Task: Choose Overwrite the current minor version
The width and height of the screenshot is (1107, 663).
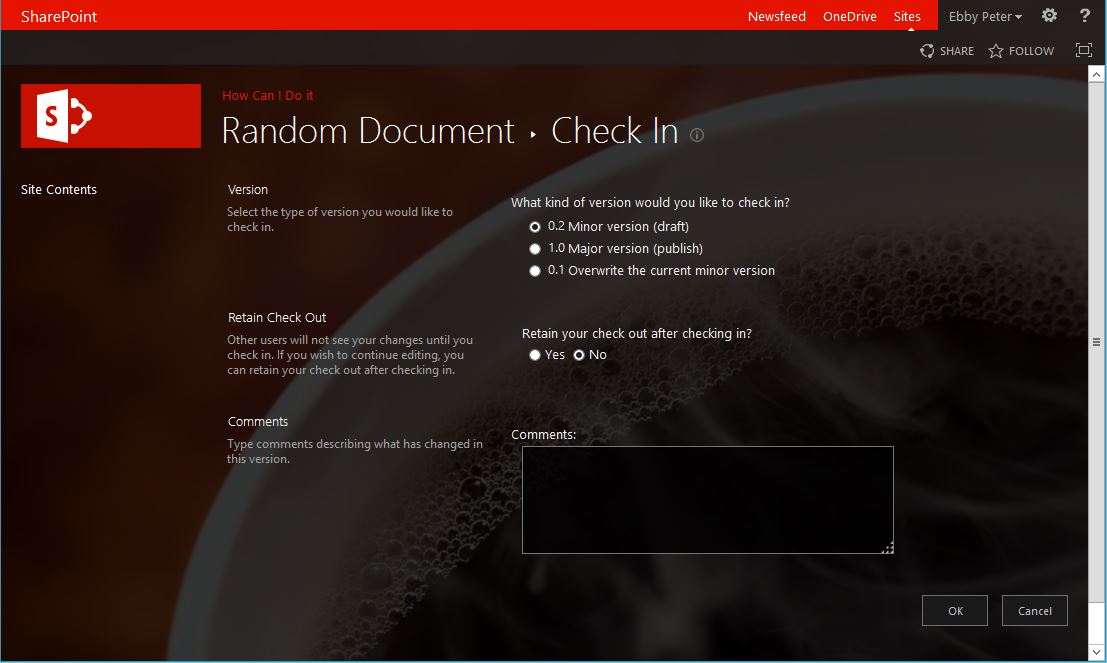Action: [x=535, y=271]
